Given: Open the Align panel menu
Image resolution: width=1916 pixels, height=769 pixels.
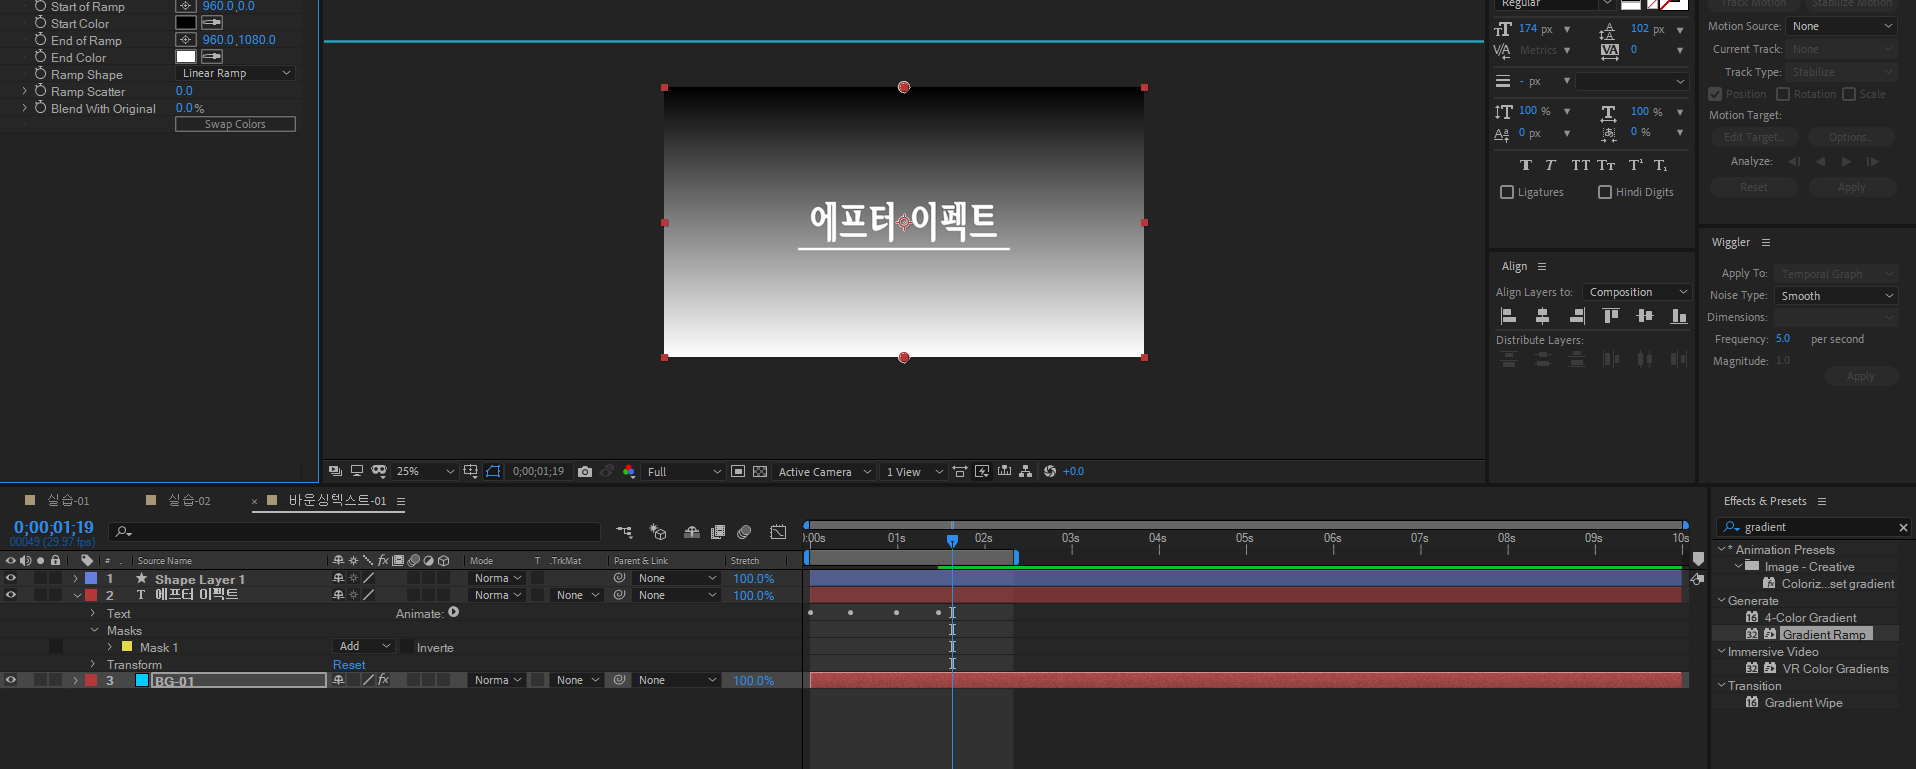Looking at the screenshot, I should coord(1542,267).
